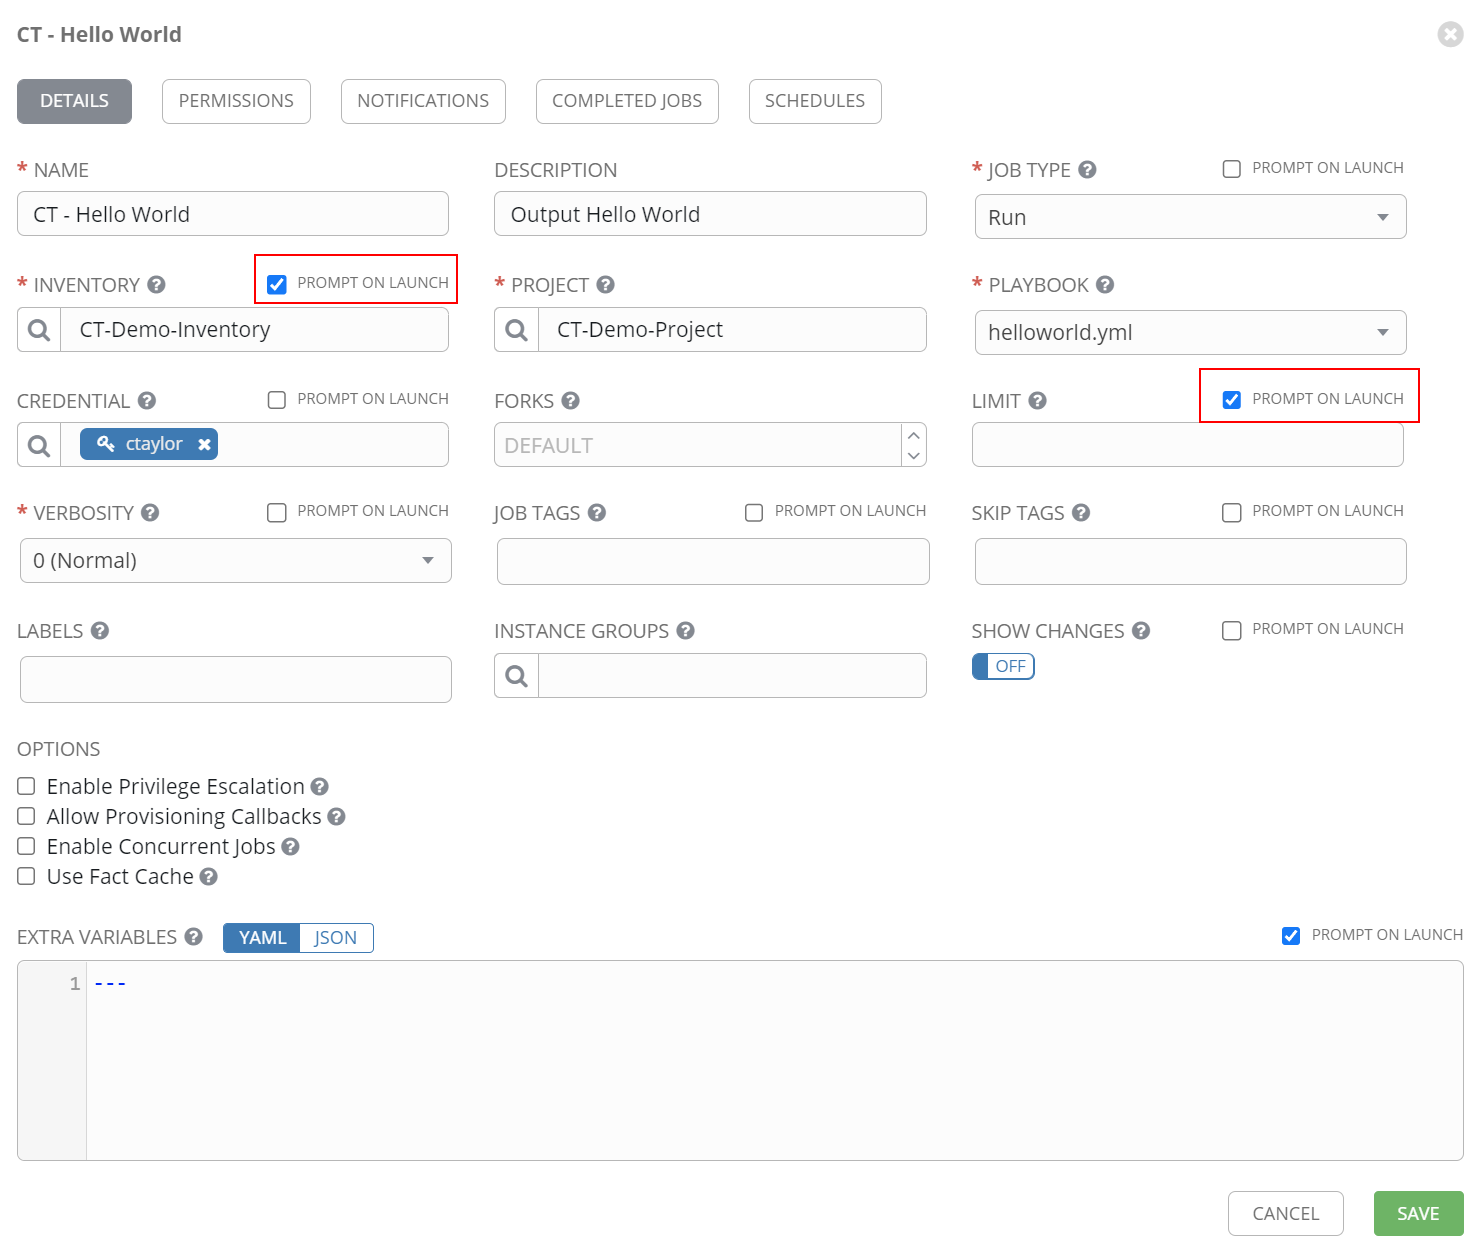Image resolution: width=1482 pixels, height=1251 pixels.
Task: Switch extra variables format to JSON
Action: click(x=336, y=938)
